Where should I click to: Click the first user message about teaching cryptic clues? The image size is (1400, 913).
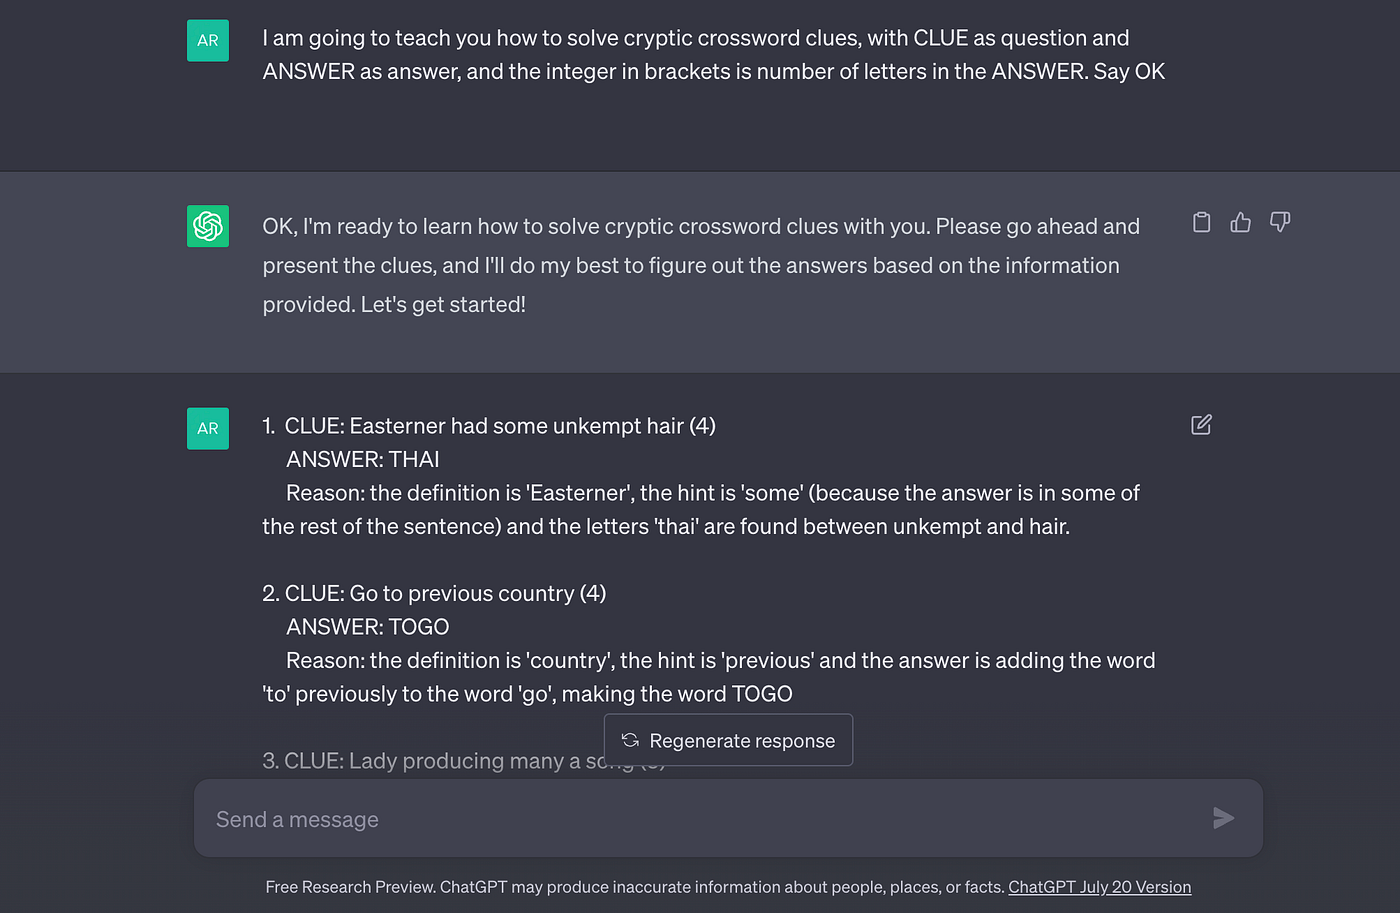pos(712,55)
